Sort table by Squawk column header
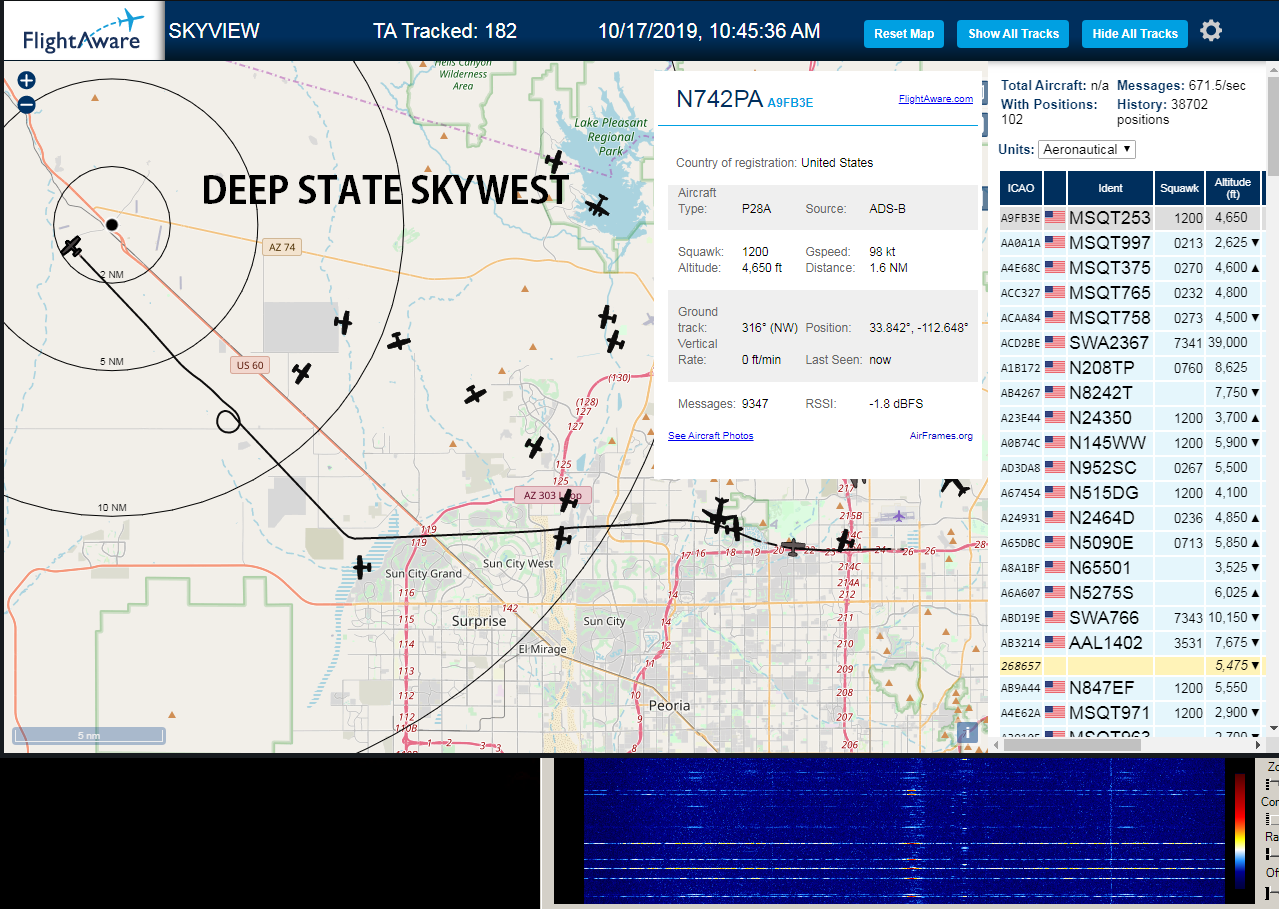Image resolution: width=1279 pixels, height=909 pixels. click(x=1179, y=188)
